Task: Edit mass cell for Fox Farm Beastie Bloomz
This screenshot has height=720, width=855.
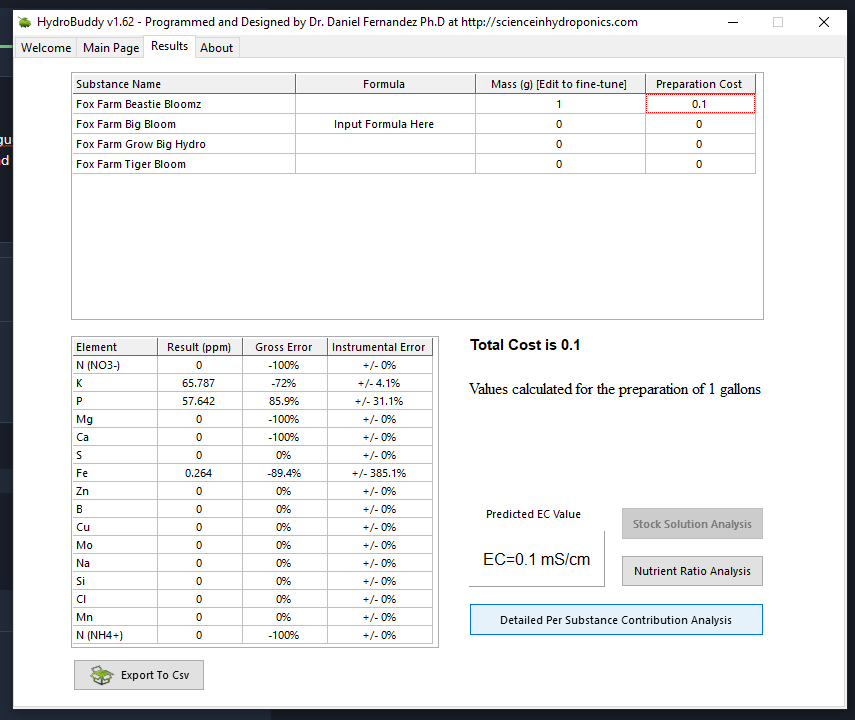Action: pos(560,104)
